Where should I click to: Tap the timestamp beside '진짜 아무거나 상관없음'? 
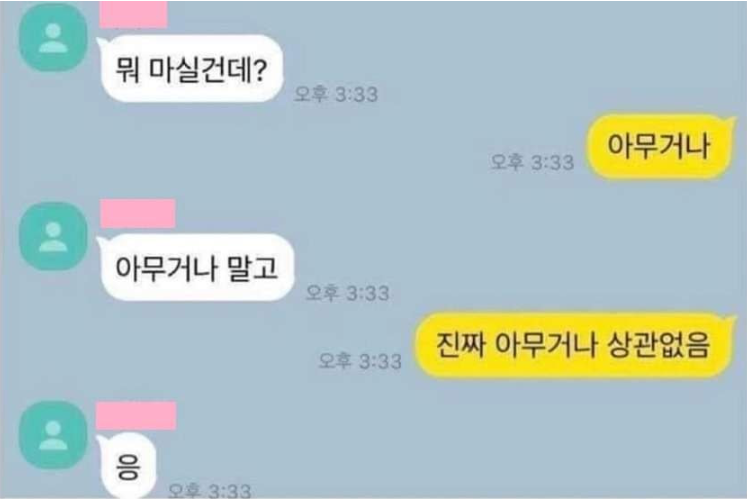(x=360, y=361)
